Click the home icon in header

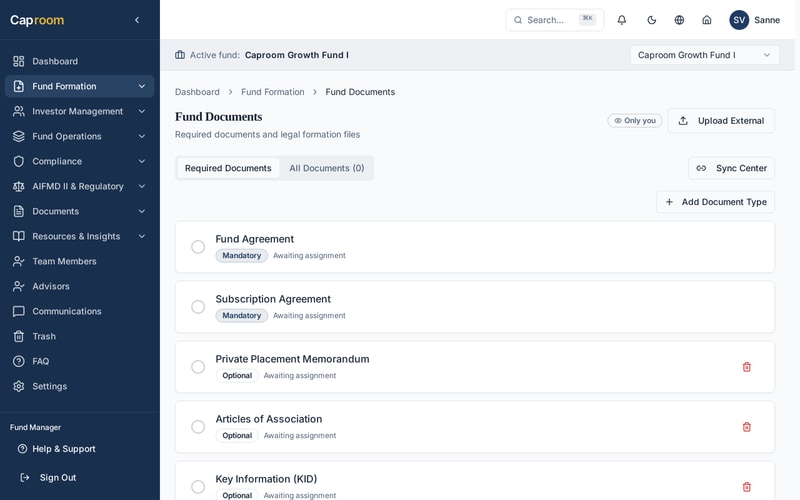[707, 20]
